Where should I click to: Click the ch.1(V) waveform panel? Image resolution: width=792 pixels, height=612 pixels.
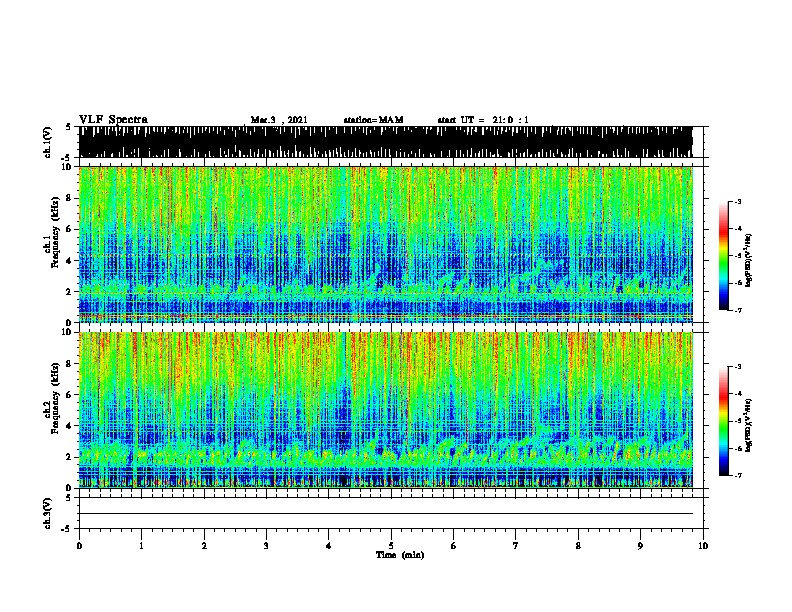pyautogui.click(x=386, y=142)
